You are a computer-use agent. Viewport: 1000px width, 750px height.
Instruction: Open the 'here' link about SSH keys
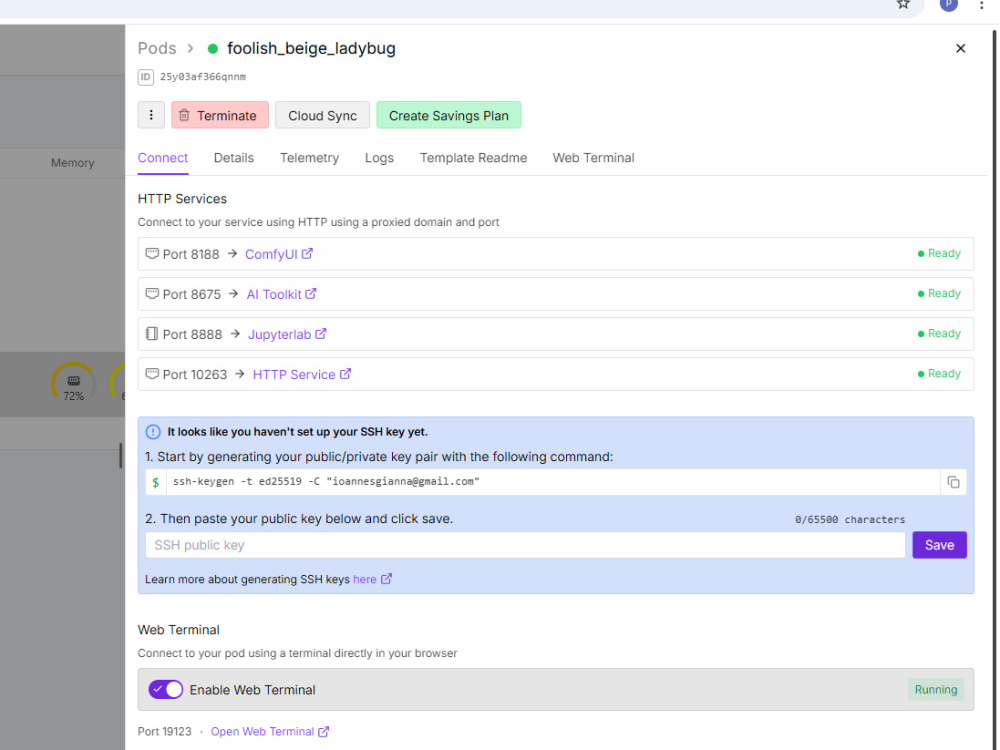[364, 580]
